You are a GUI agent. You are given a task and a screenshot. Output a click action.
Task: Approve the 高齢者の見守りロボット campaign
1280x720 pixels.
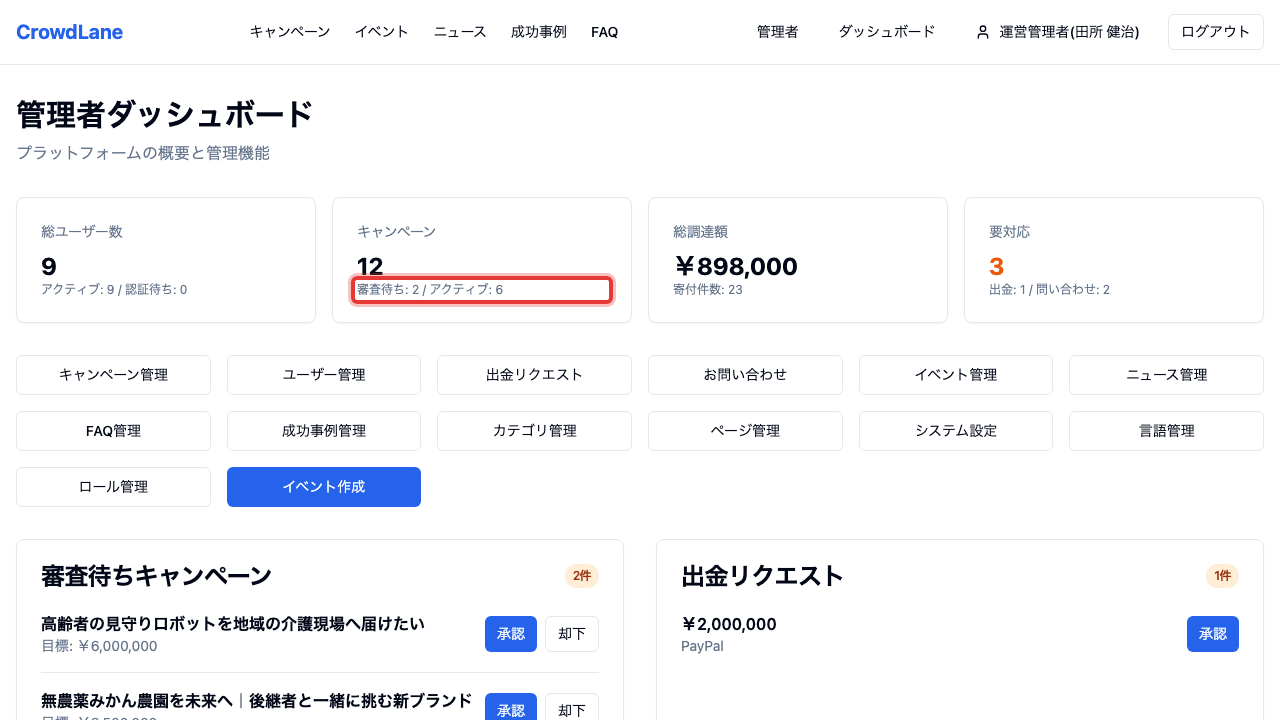click(x=511, y=634)
